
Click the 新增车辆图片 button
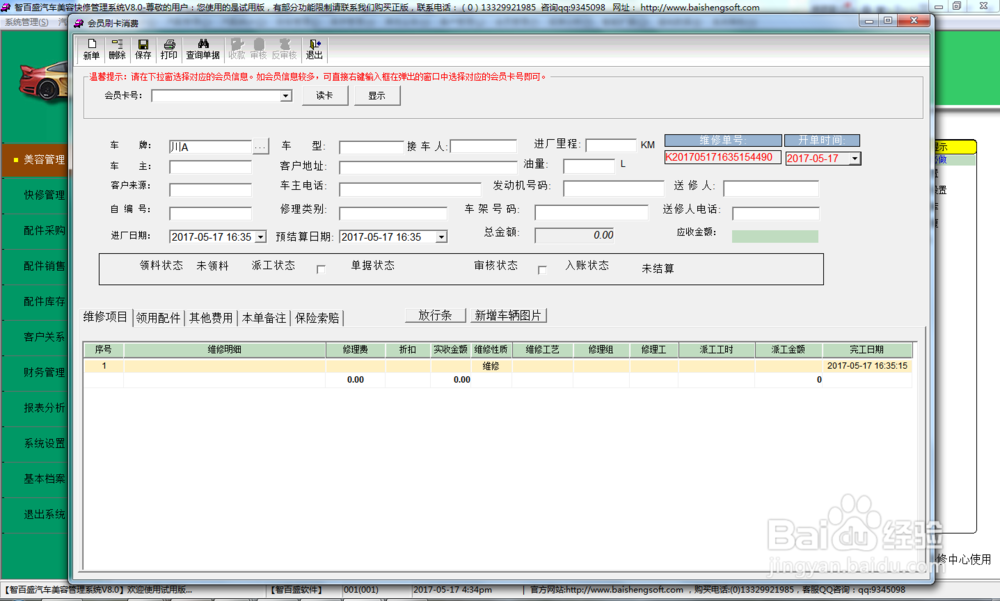[508, 315]
